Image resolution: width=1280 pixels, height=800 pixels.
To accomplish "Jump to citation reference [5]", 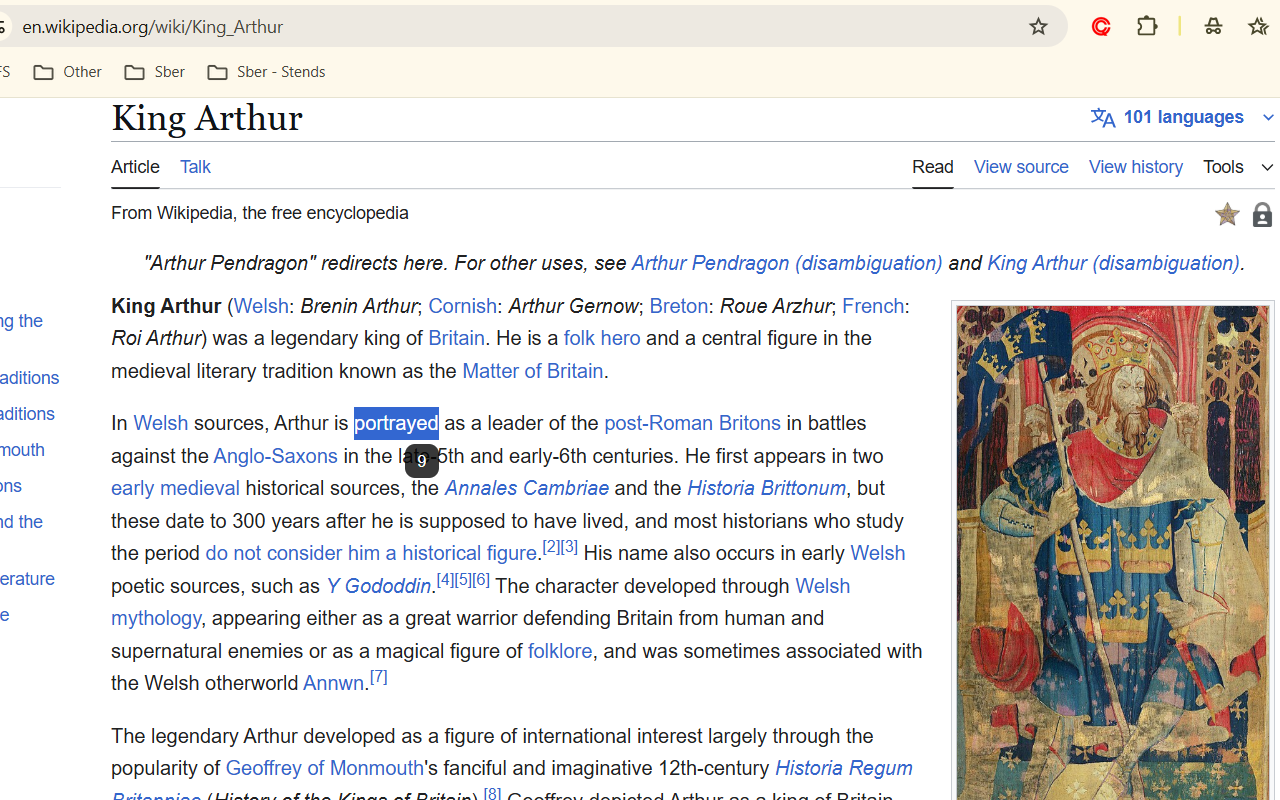I will (x=463, y=580).
